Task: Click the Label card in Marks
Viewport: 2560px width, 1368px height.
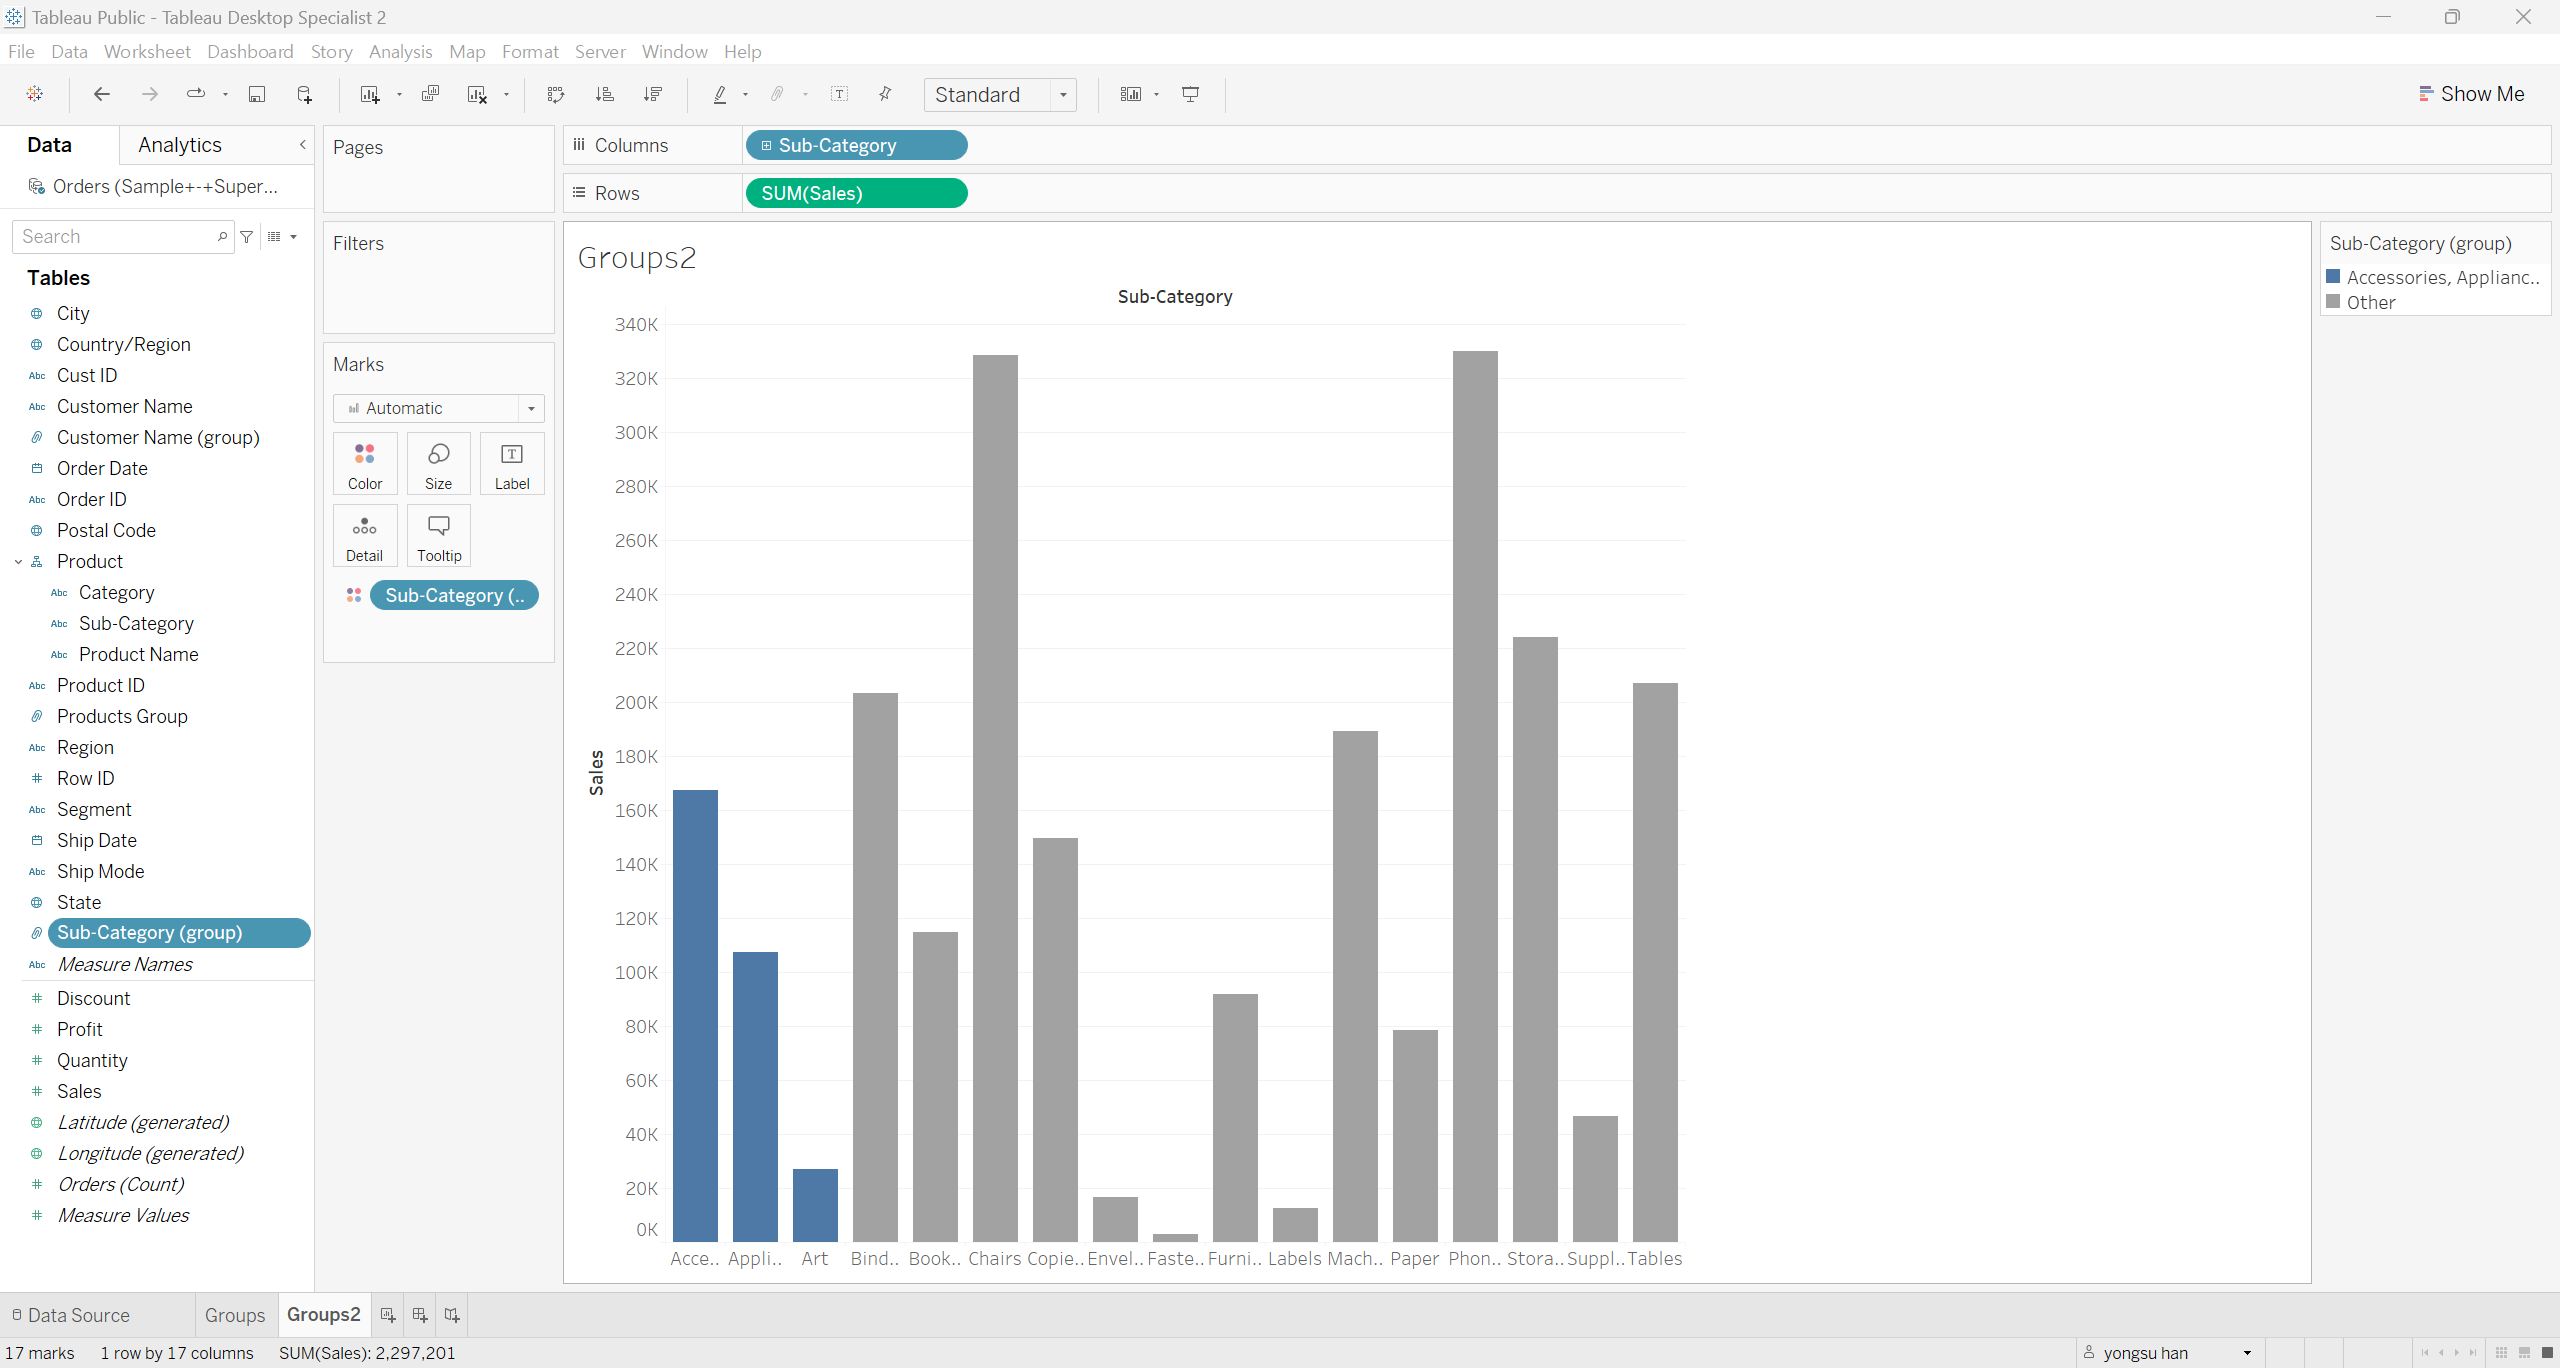Action: pos(512,464)
